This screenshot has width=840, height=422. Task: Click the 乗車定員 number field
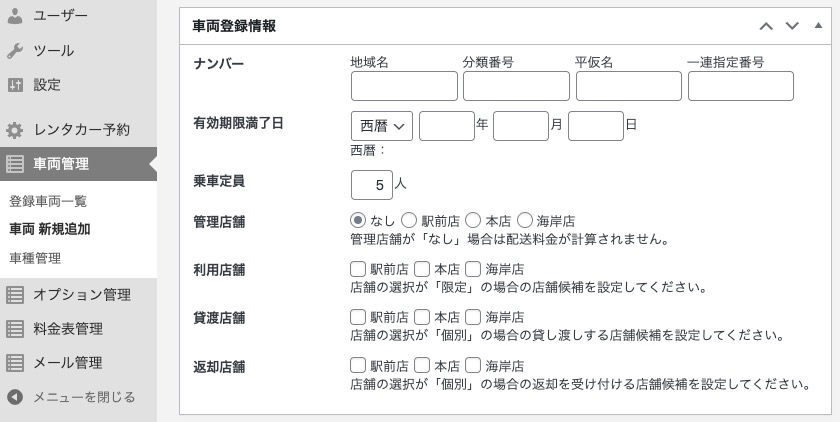372,185
